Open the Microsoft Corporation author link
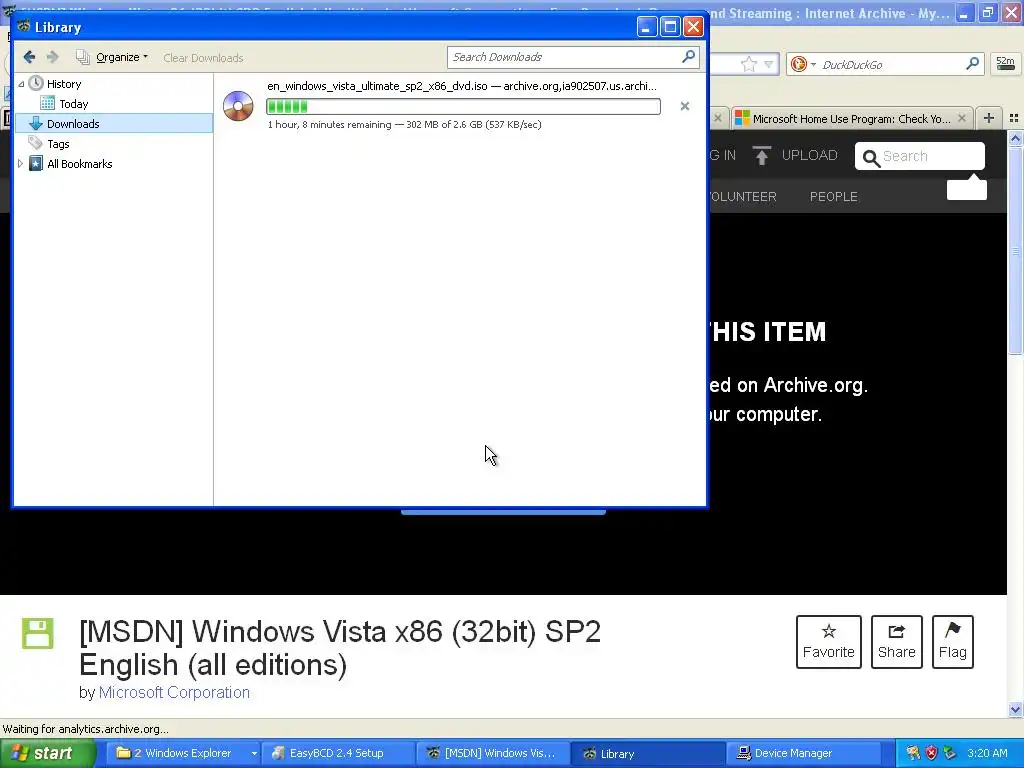This screenshot has height=768, width=1024. [174, 692]
